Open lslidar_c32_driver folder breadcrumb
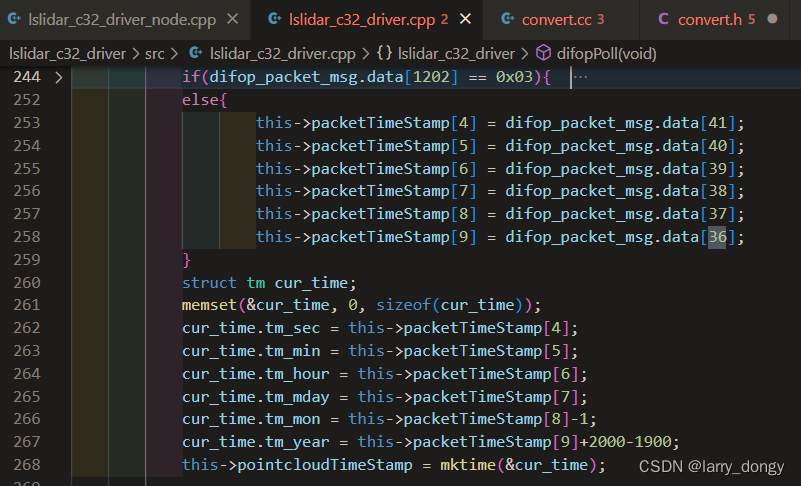The height and width of the screenshot is (486, 801). pyautogui.click(x=67, y=54)
